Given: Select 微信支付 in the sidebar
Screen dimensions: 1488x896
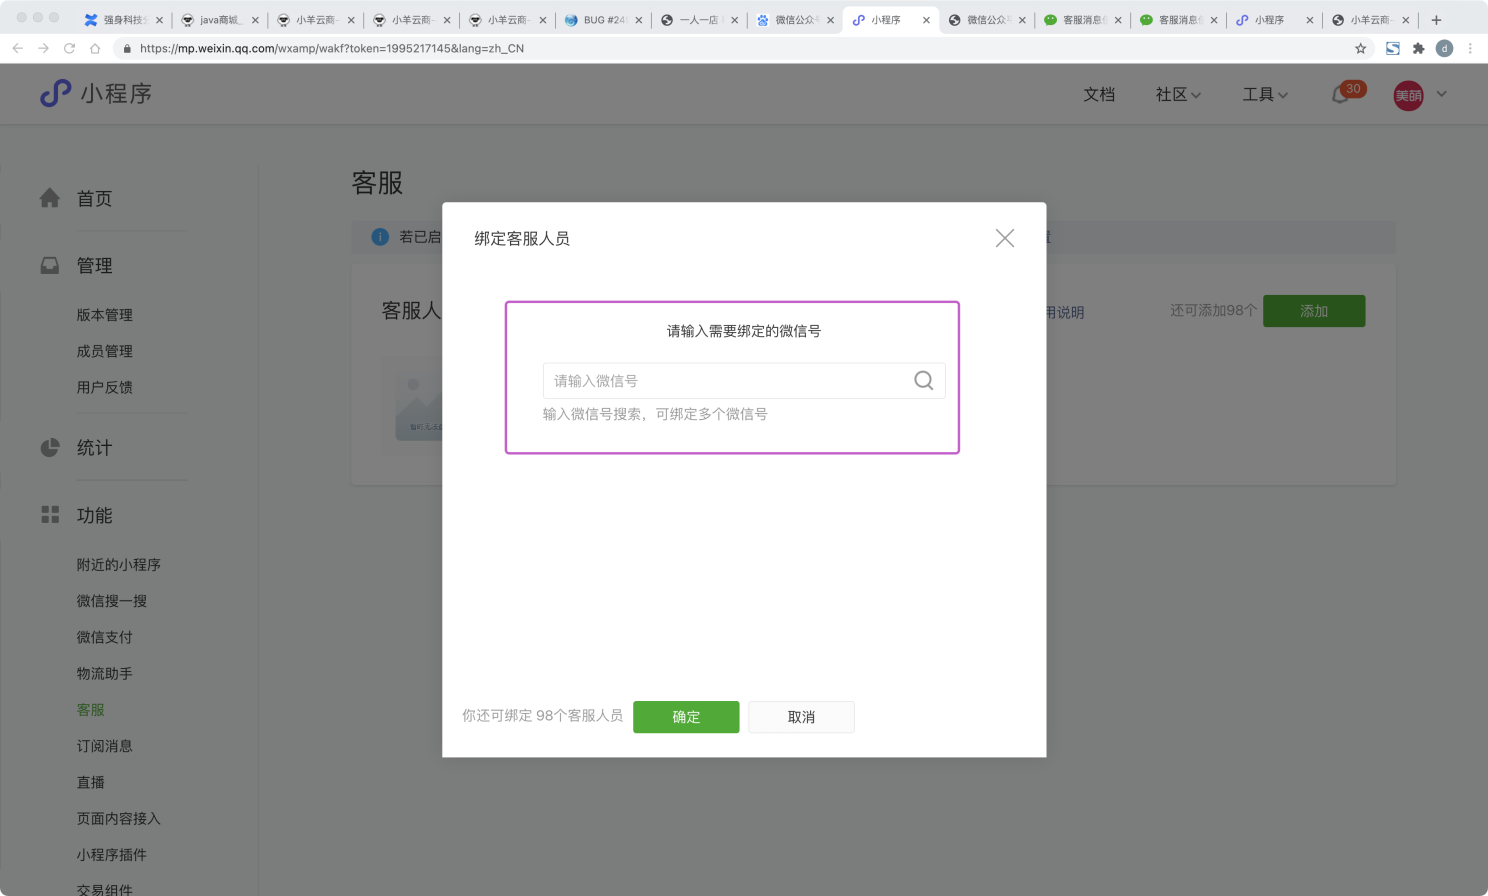Looking at the screenshot, I should [104, 637].
